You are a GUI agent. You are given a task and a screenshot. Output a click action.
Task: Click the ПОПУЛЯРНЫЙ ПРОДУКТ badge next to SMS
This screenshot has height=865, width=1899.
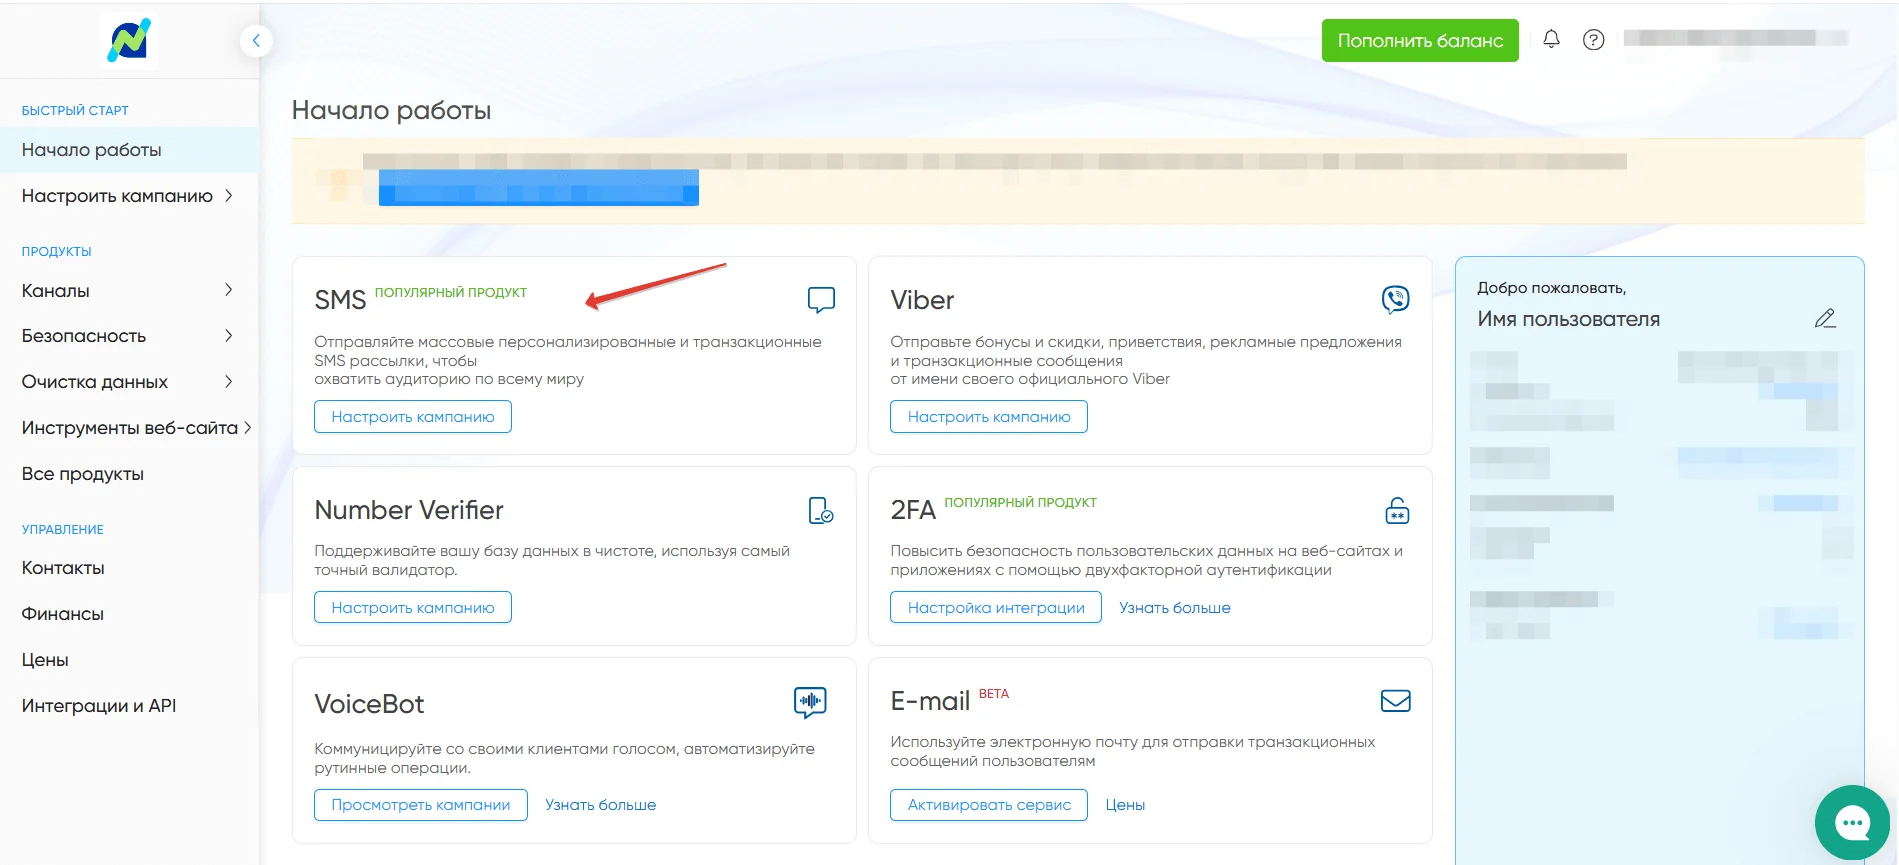click(x=451, y=293)
